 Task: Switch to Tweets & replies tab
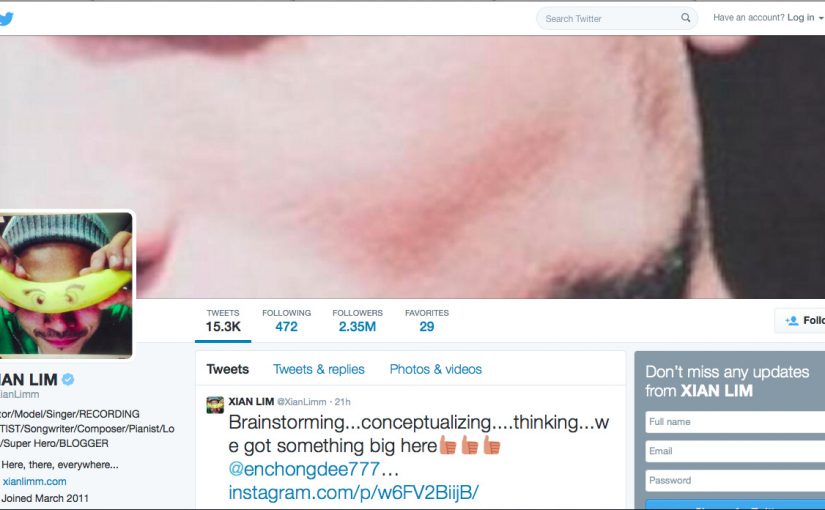point(319,369)
